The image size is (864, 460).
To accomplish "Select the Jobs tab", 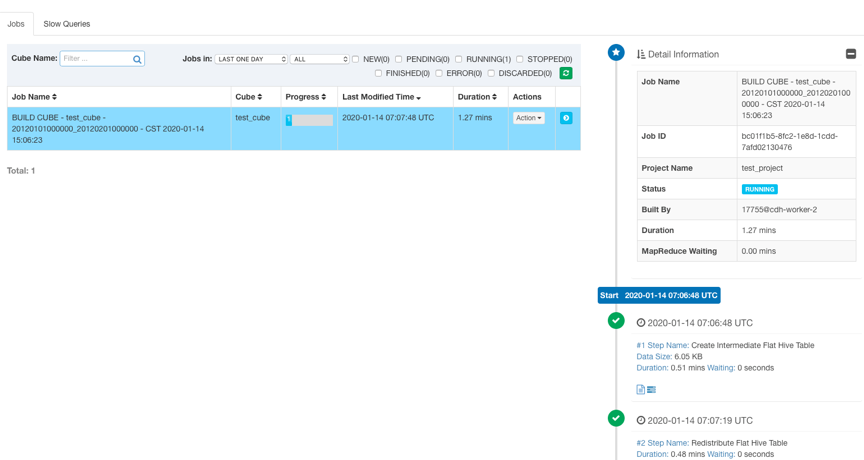I will [16, 23].
